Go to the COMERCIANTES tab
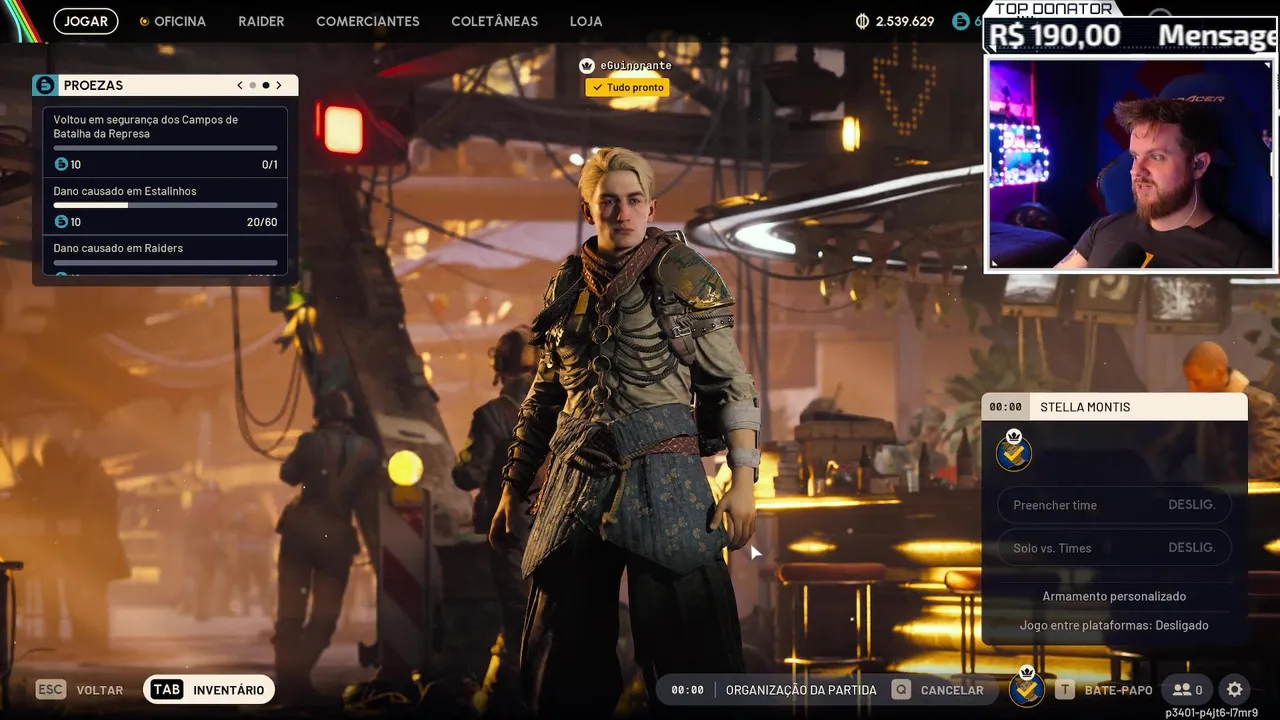 coord(368,21)
